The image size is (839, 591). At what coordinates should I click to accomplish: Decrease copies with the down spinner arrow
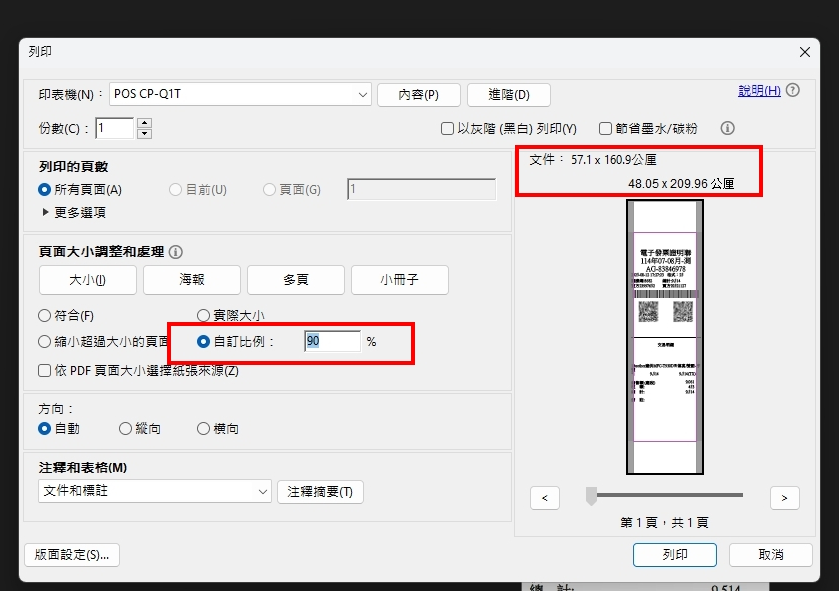(144, 133)
